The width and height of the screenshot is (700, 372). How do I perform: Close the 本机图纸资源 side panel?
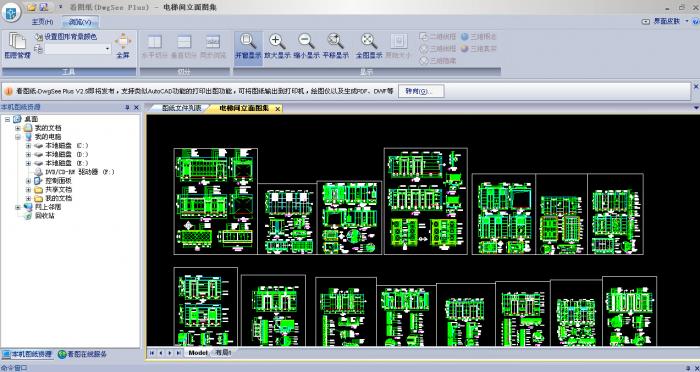click(x=136, y=108)
